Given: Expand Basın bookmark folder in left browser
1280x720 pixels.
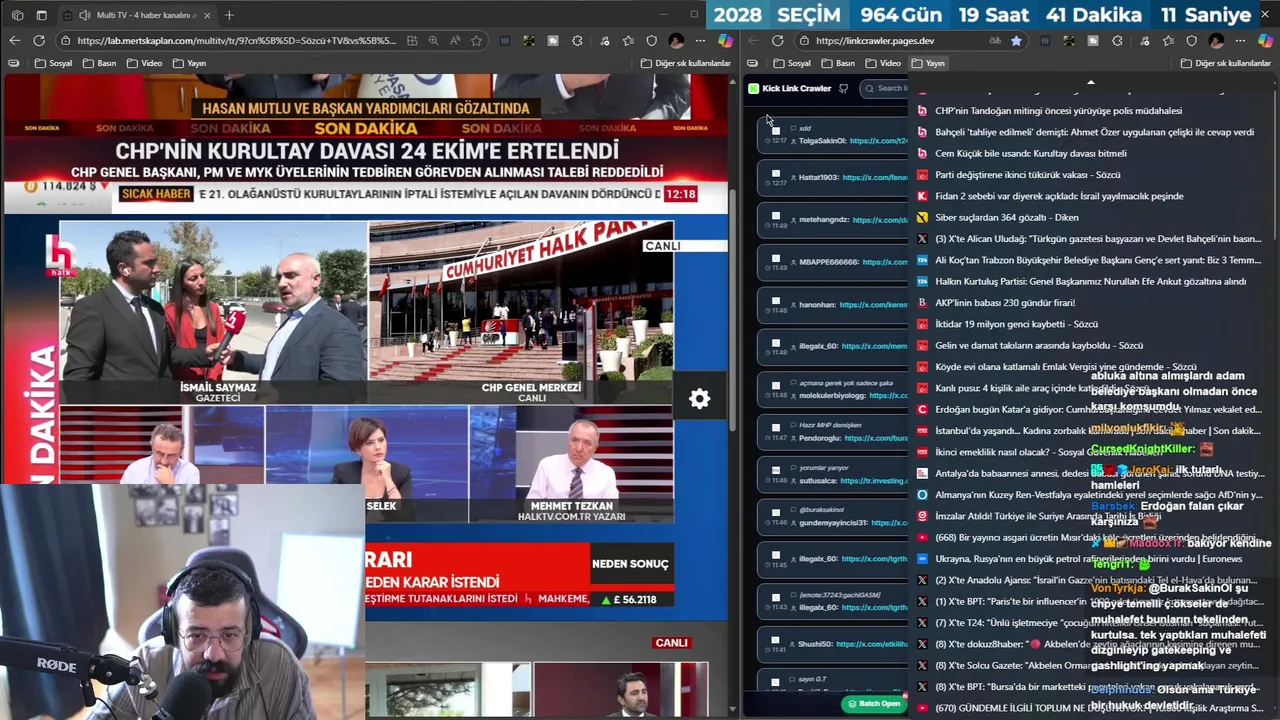Looking at the screenshot, I should coord(100,63).
